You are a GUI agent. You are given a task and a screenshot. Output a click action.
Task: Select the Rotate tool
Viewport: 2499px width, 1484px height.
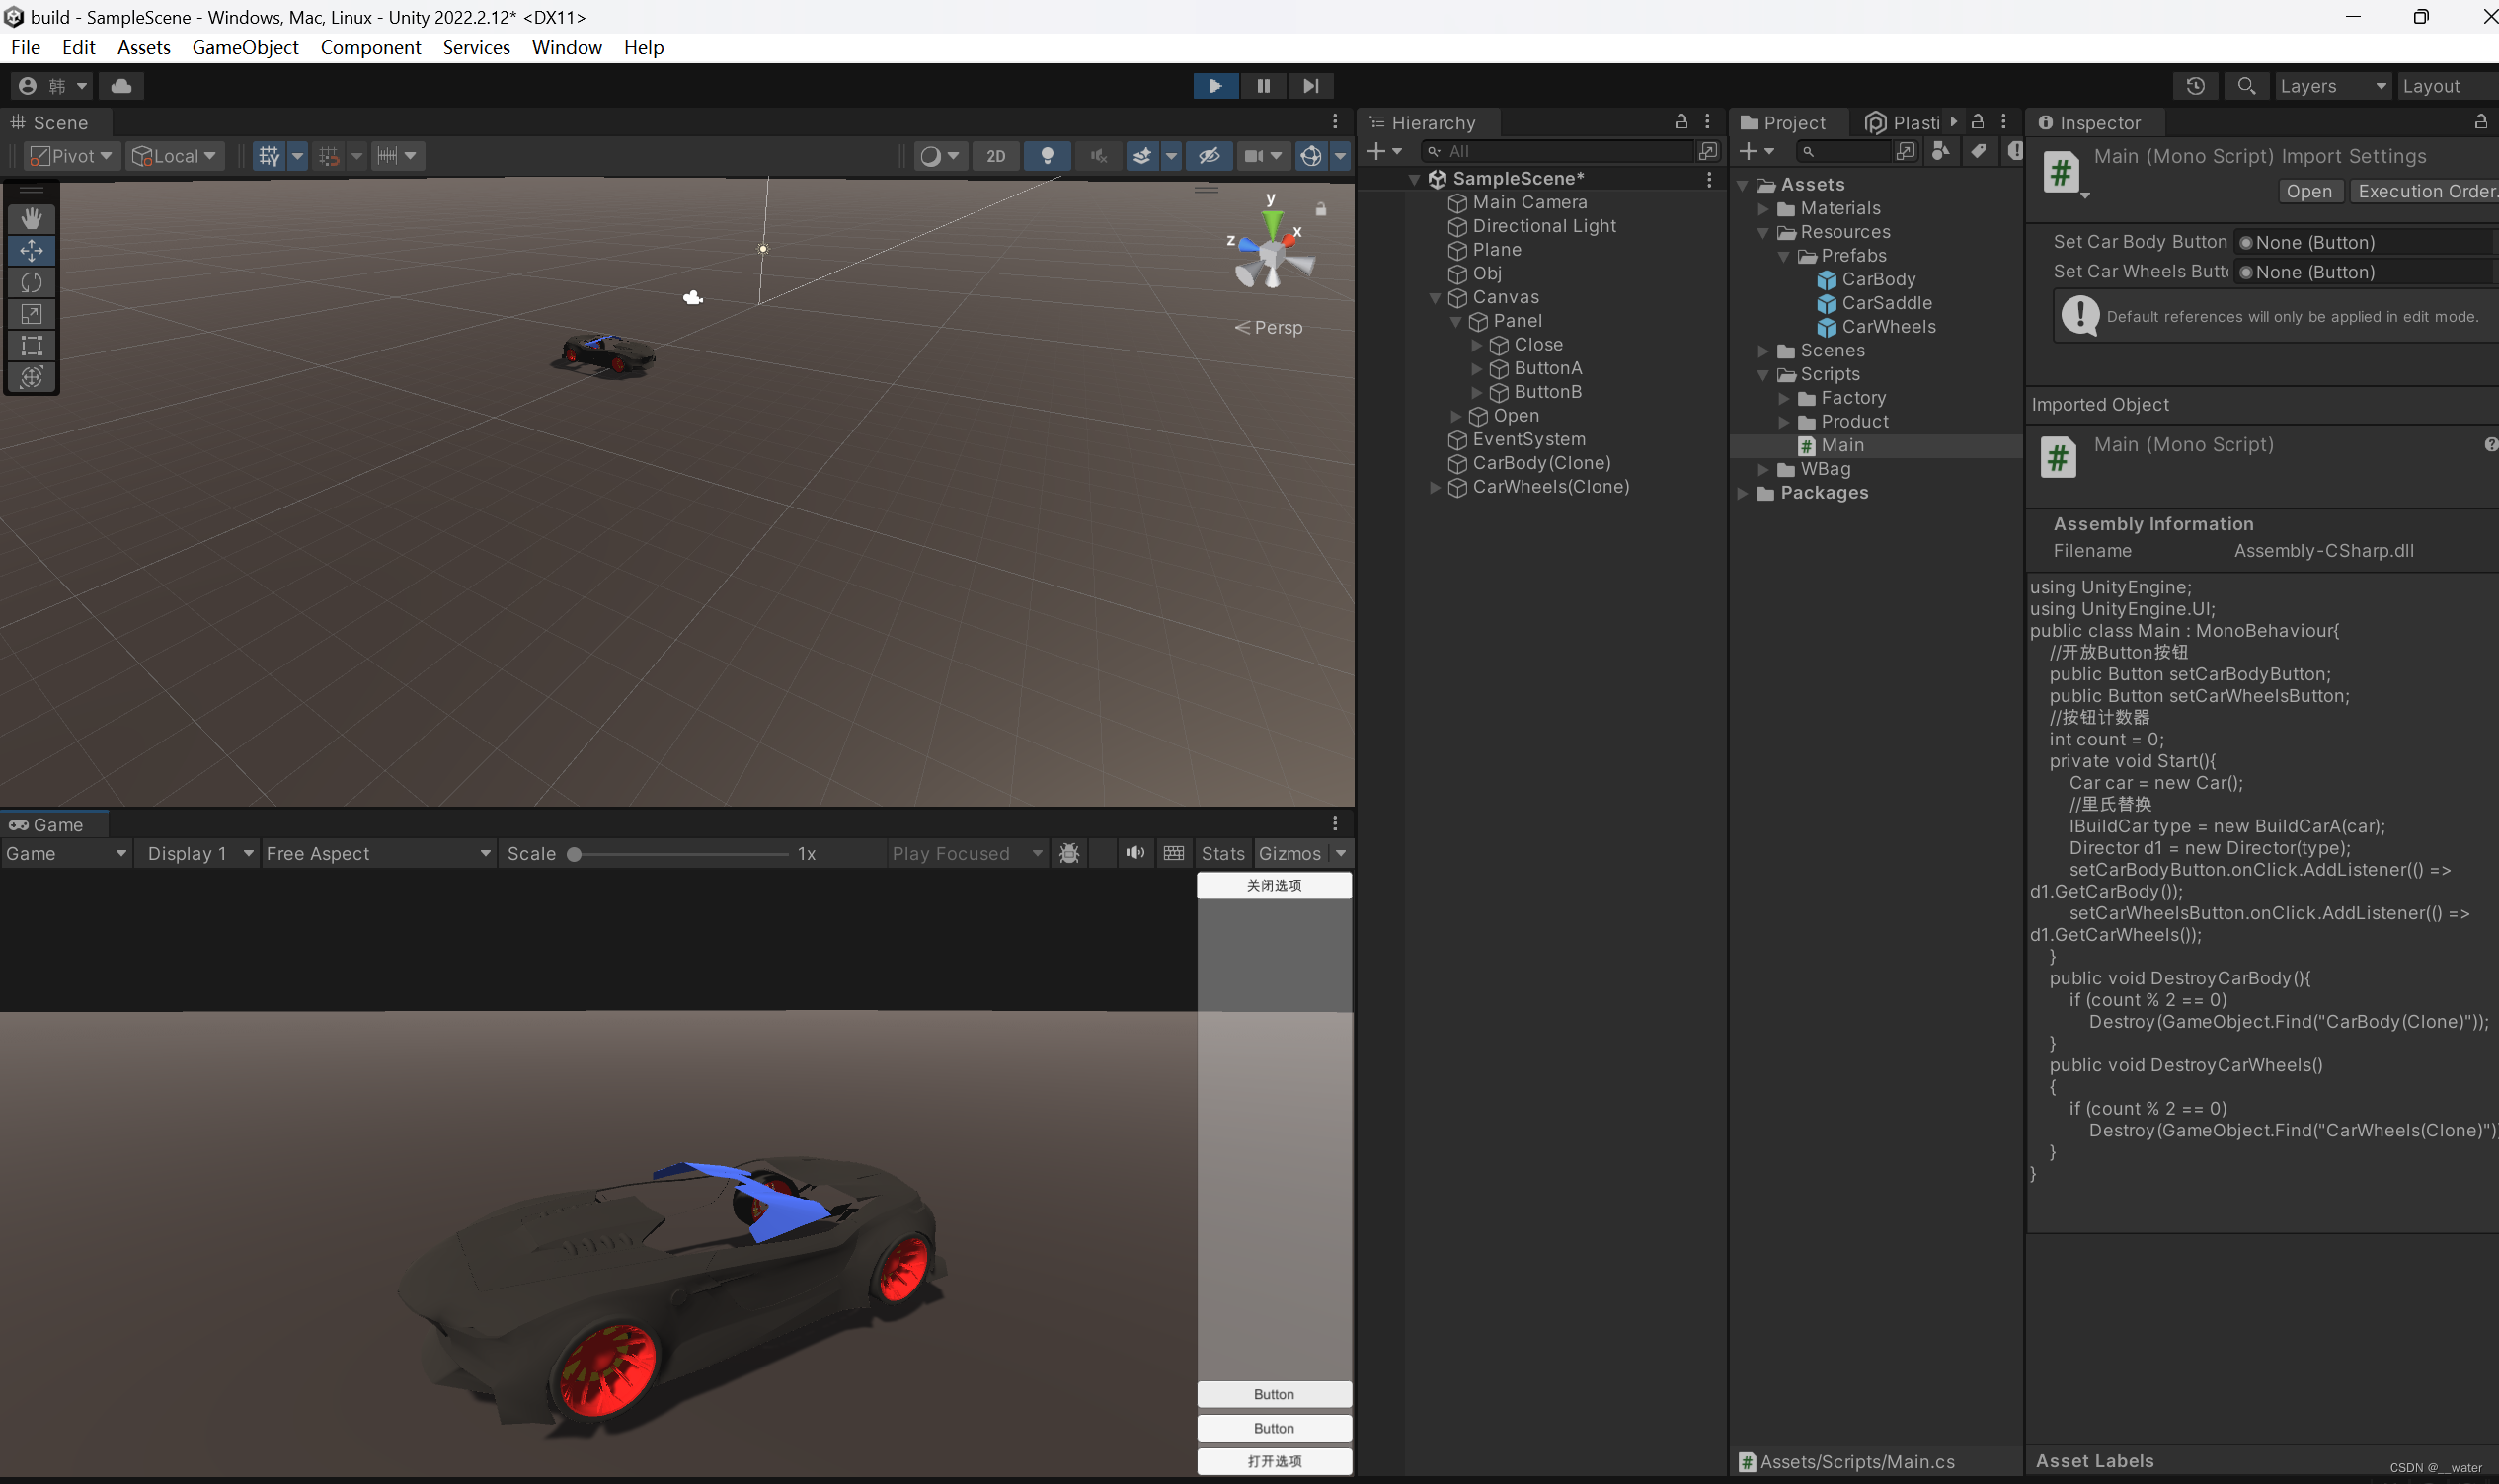pos(31,282)
